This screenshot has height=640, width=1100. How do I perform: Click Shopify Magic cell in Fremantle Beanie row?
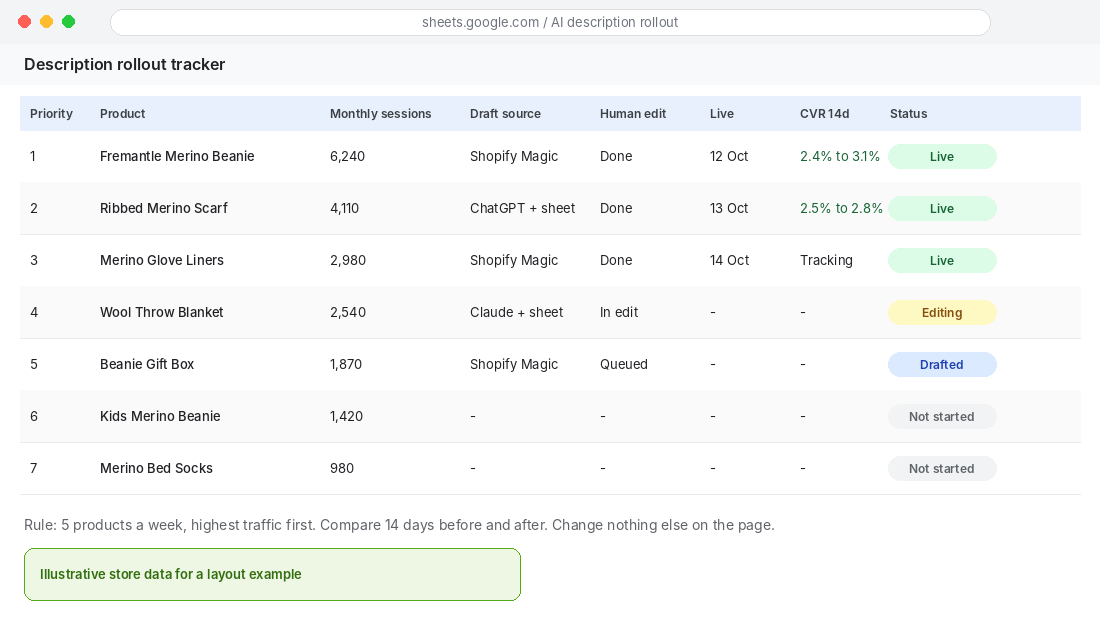pos(514,156)
